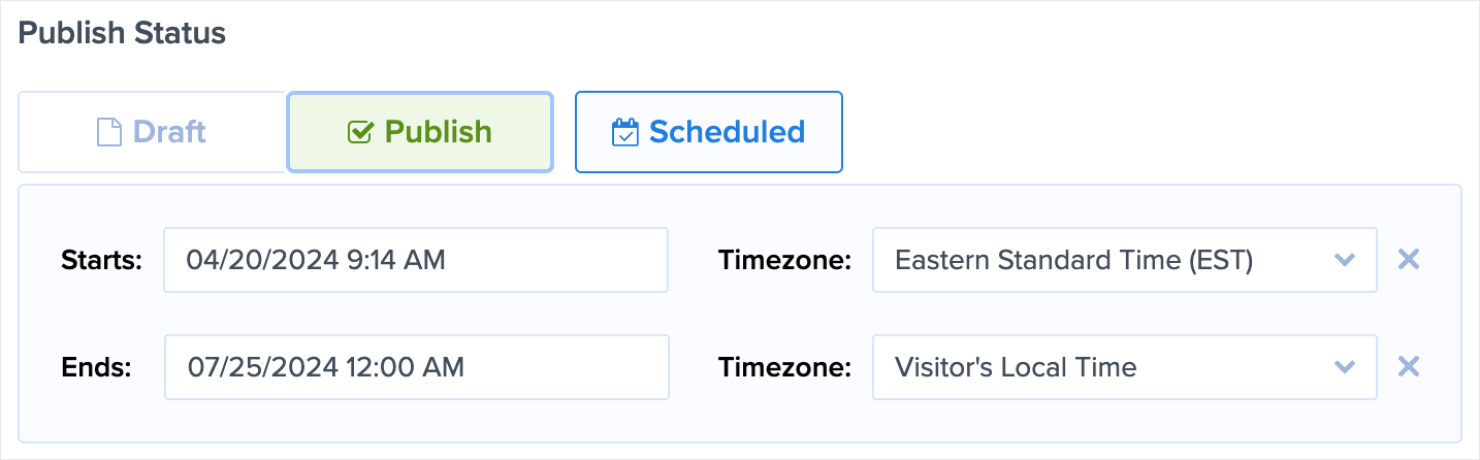
Task: Click the calendar icon on Scheduled
Action: 625,132
